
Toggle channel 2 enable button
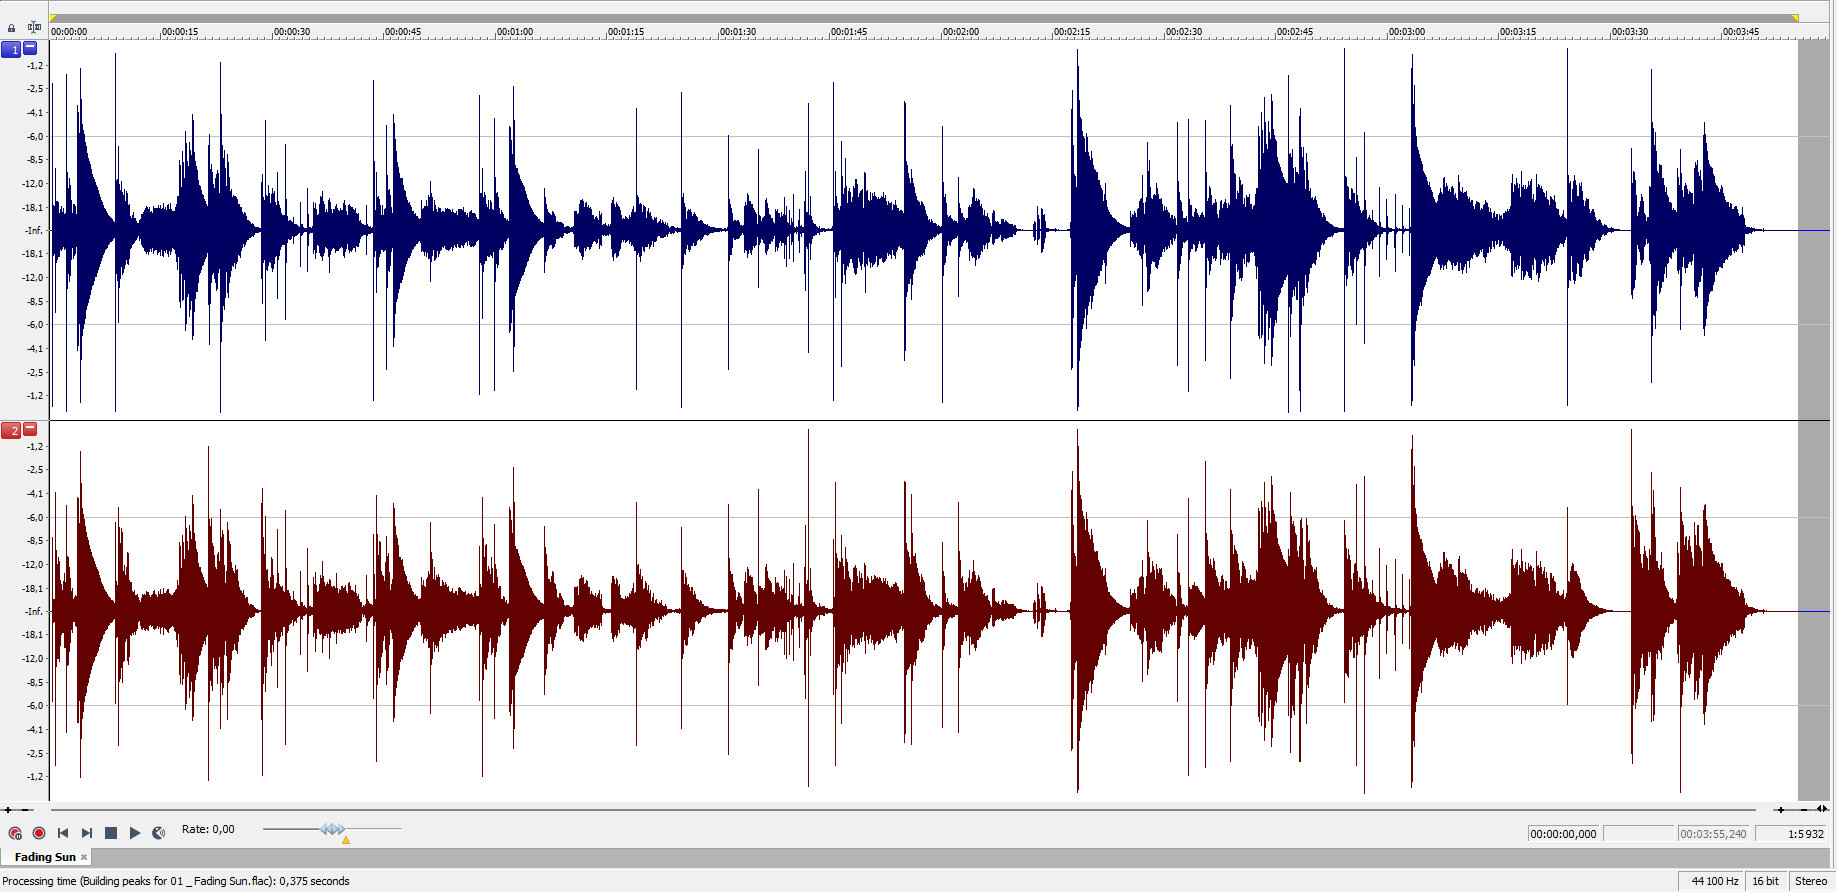point(11,430)
